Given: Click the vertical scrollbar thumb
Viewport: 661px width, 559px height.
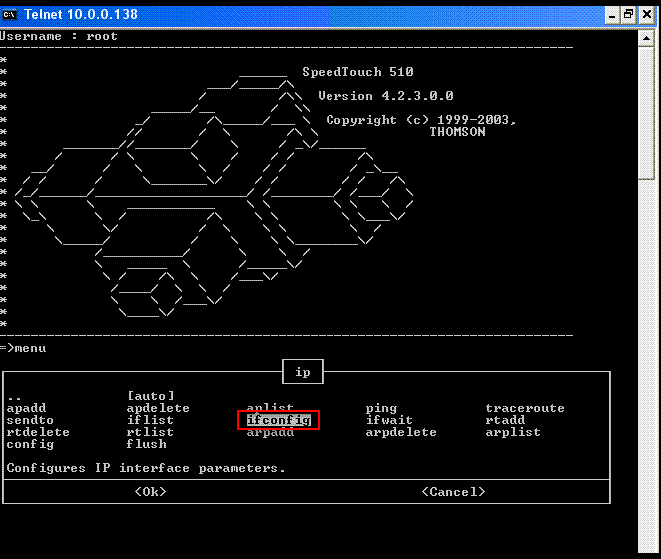Looking at the screenshot, I should 646,113.
